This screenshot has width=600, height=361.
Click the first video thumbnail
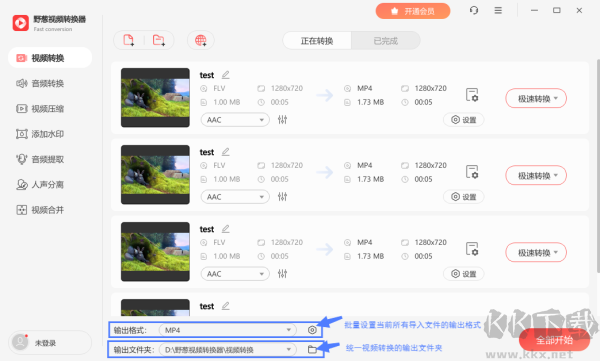pyautogui.click(x=155, y=98)
